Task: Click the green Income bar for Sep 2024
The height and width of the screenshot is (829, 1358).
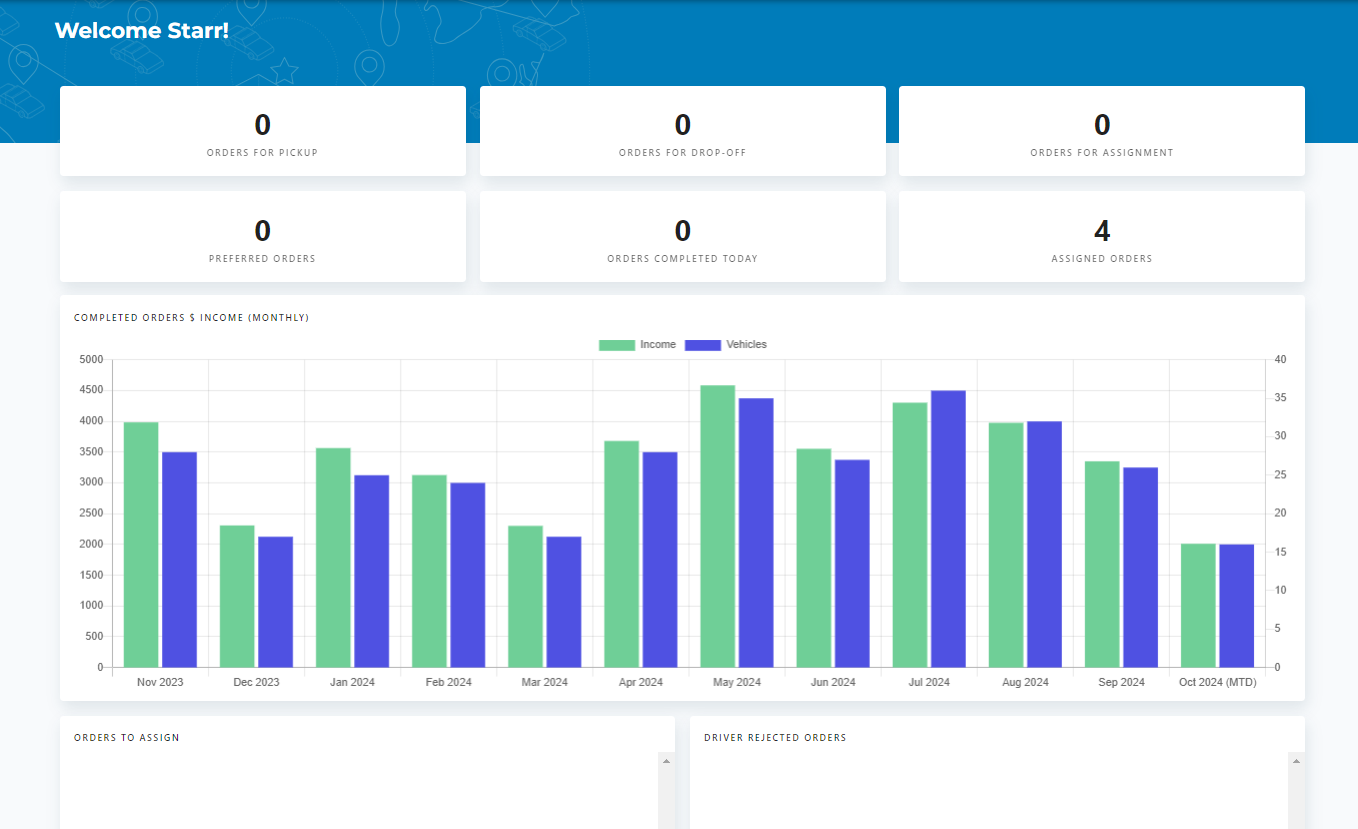Action: [1102, 564]
